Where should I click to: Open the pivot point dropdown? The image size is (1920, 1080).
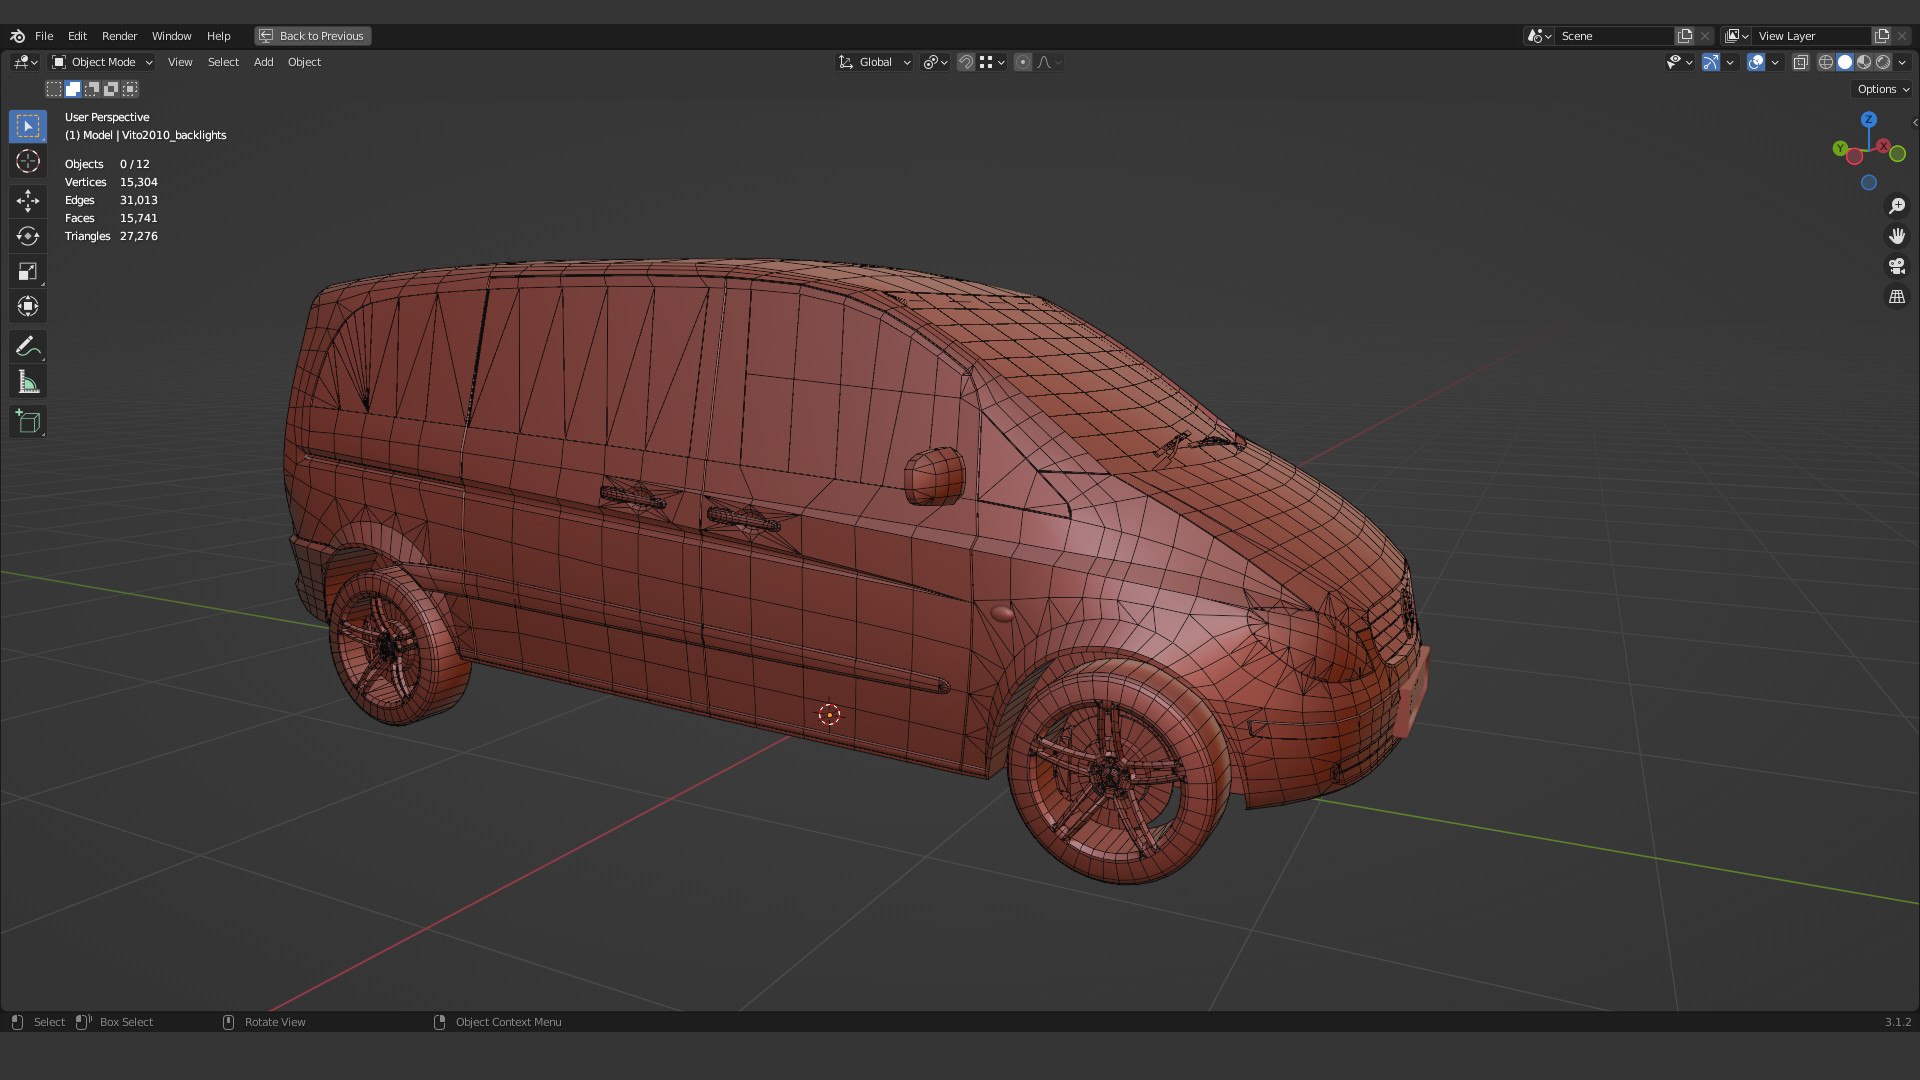click(x=935, y=62)
